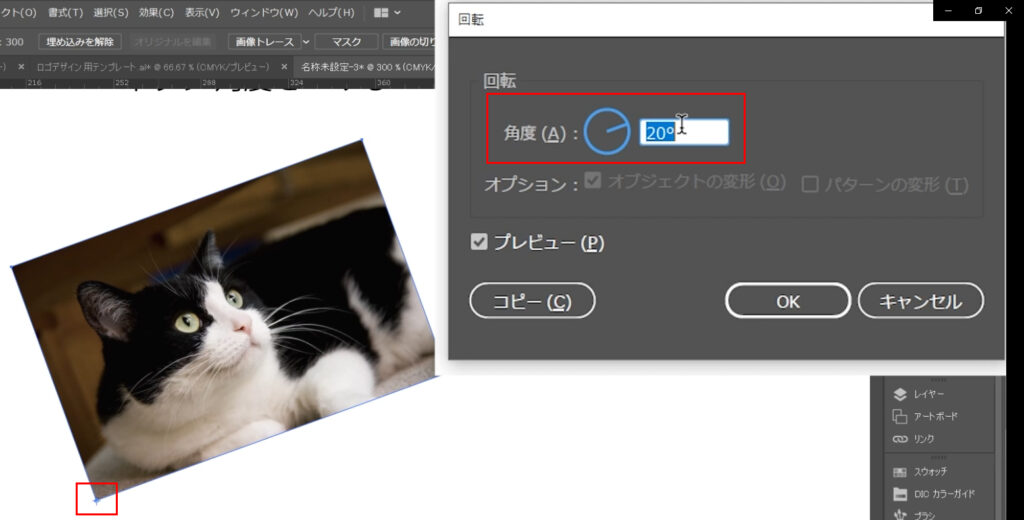Open the スウォッチ (Swatches) panel

920,472
